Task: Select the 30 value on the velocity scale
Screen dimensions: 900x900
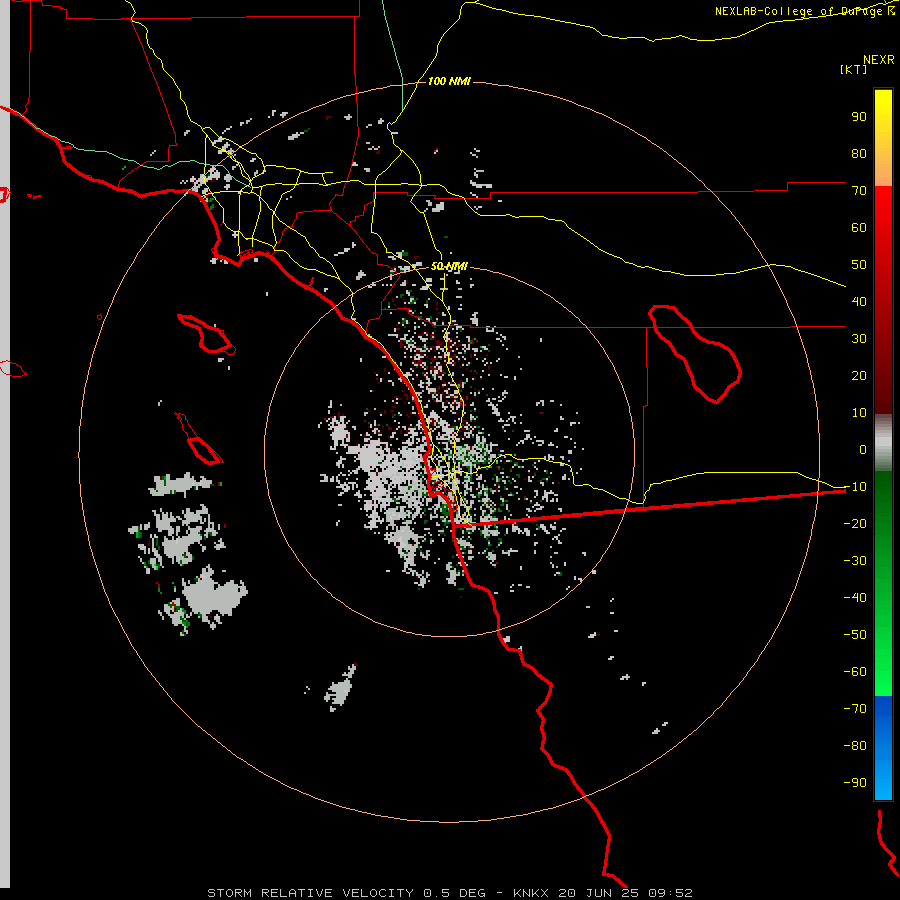Action: (x=859, y=339)
